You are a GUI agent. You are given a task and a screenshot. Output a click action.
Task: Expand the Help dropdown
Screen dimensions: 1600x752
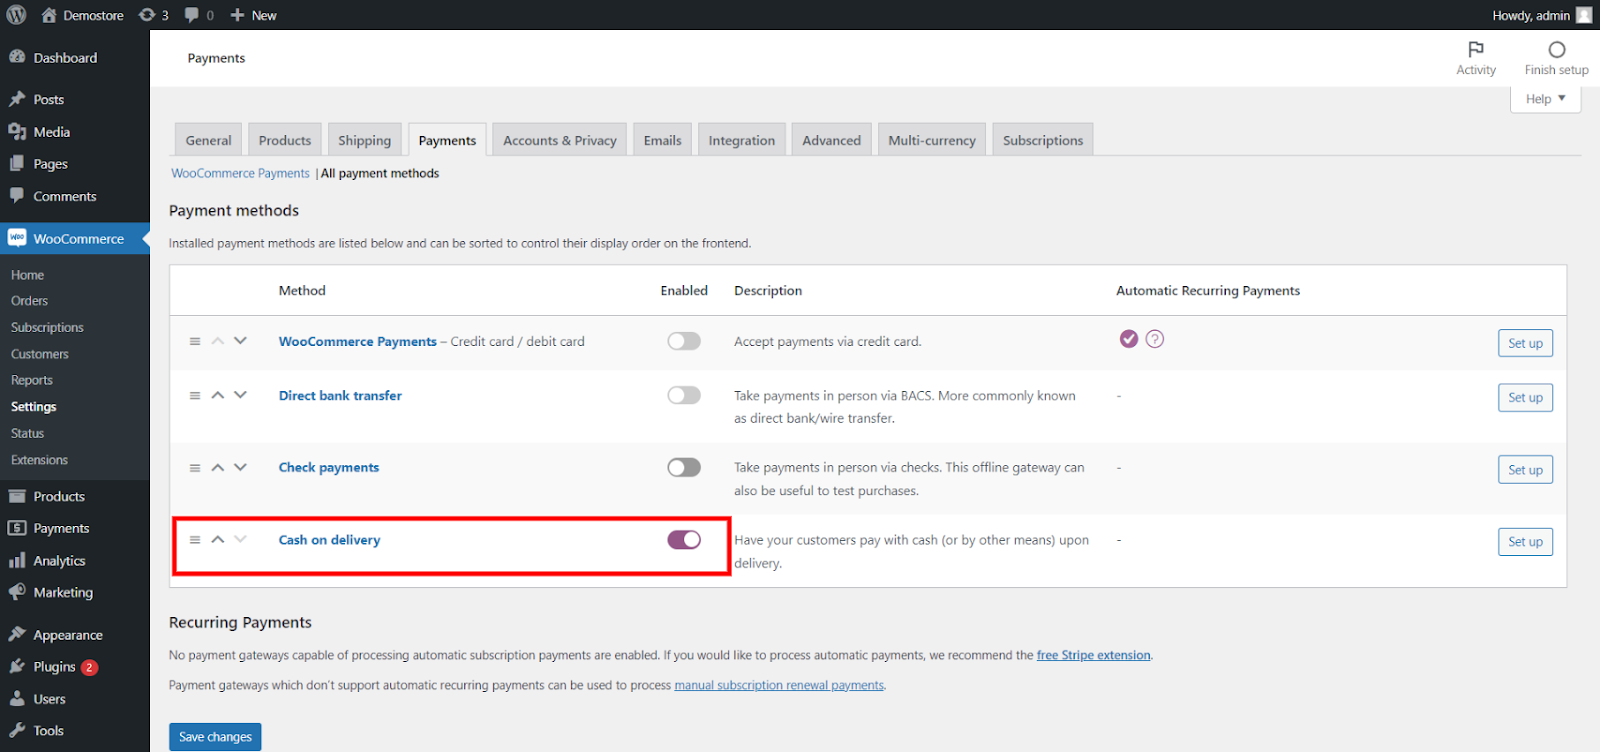[x=1545, y=98]
